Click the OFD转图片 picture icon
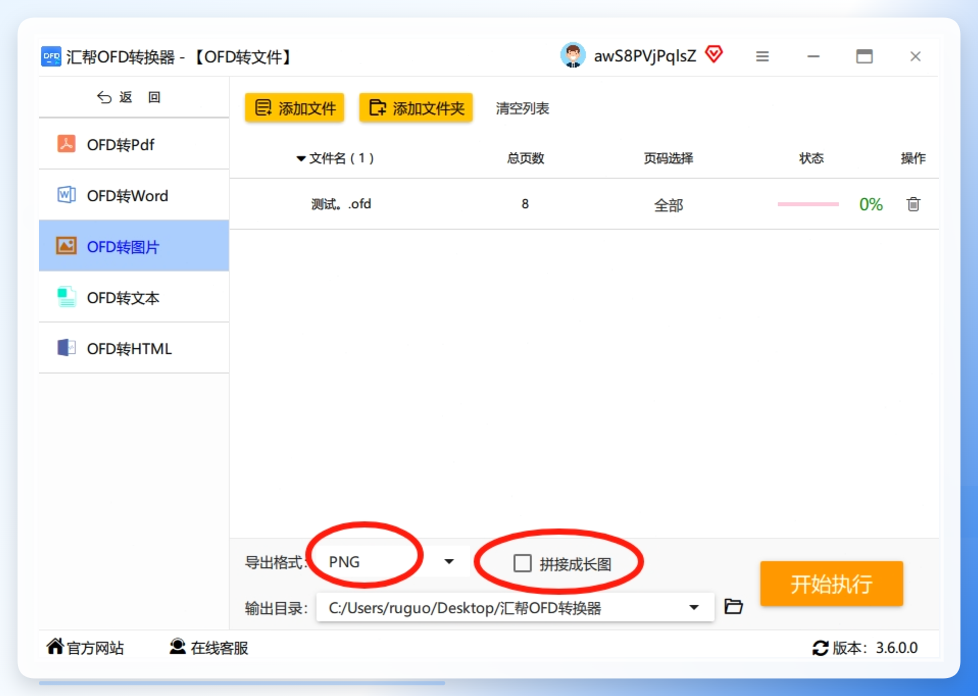 click(67, 246)
